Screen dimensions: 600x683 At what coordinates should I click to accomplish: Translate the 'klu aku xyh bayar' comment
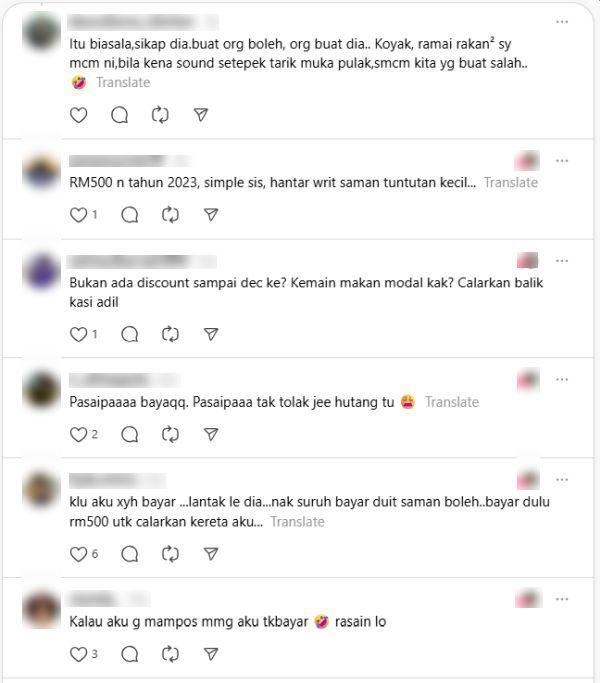click(298, 521)
